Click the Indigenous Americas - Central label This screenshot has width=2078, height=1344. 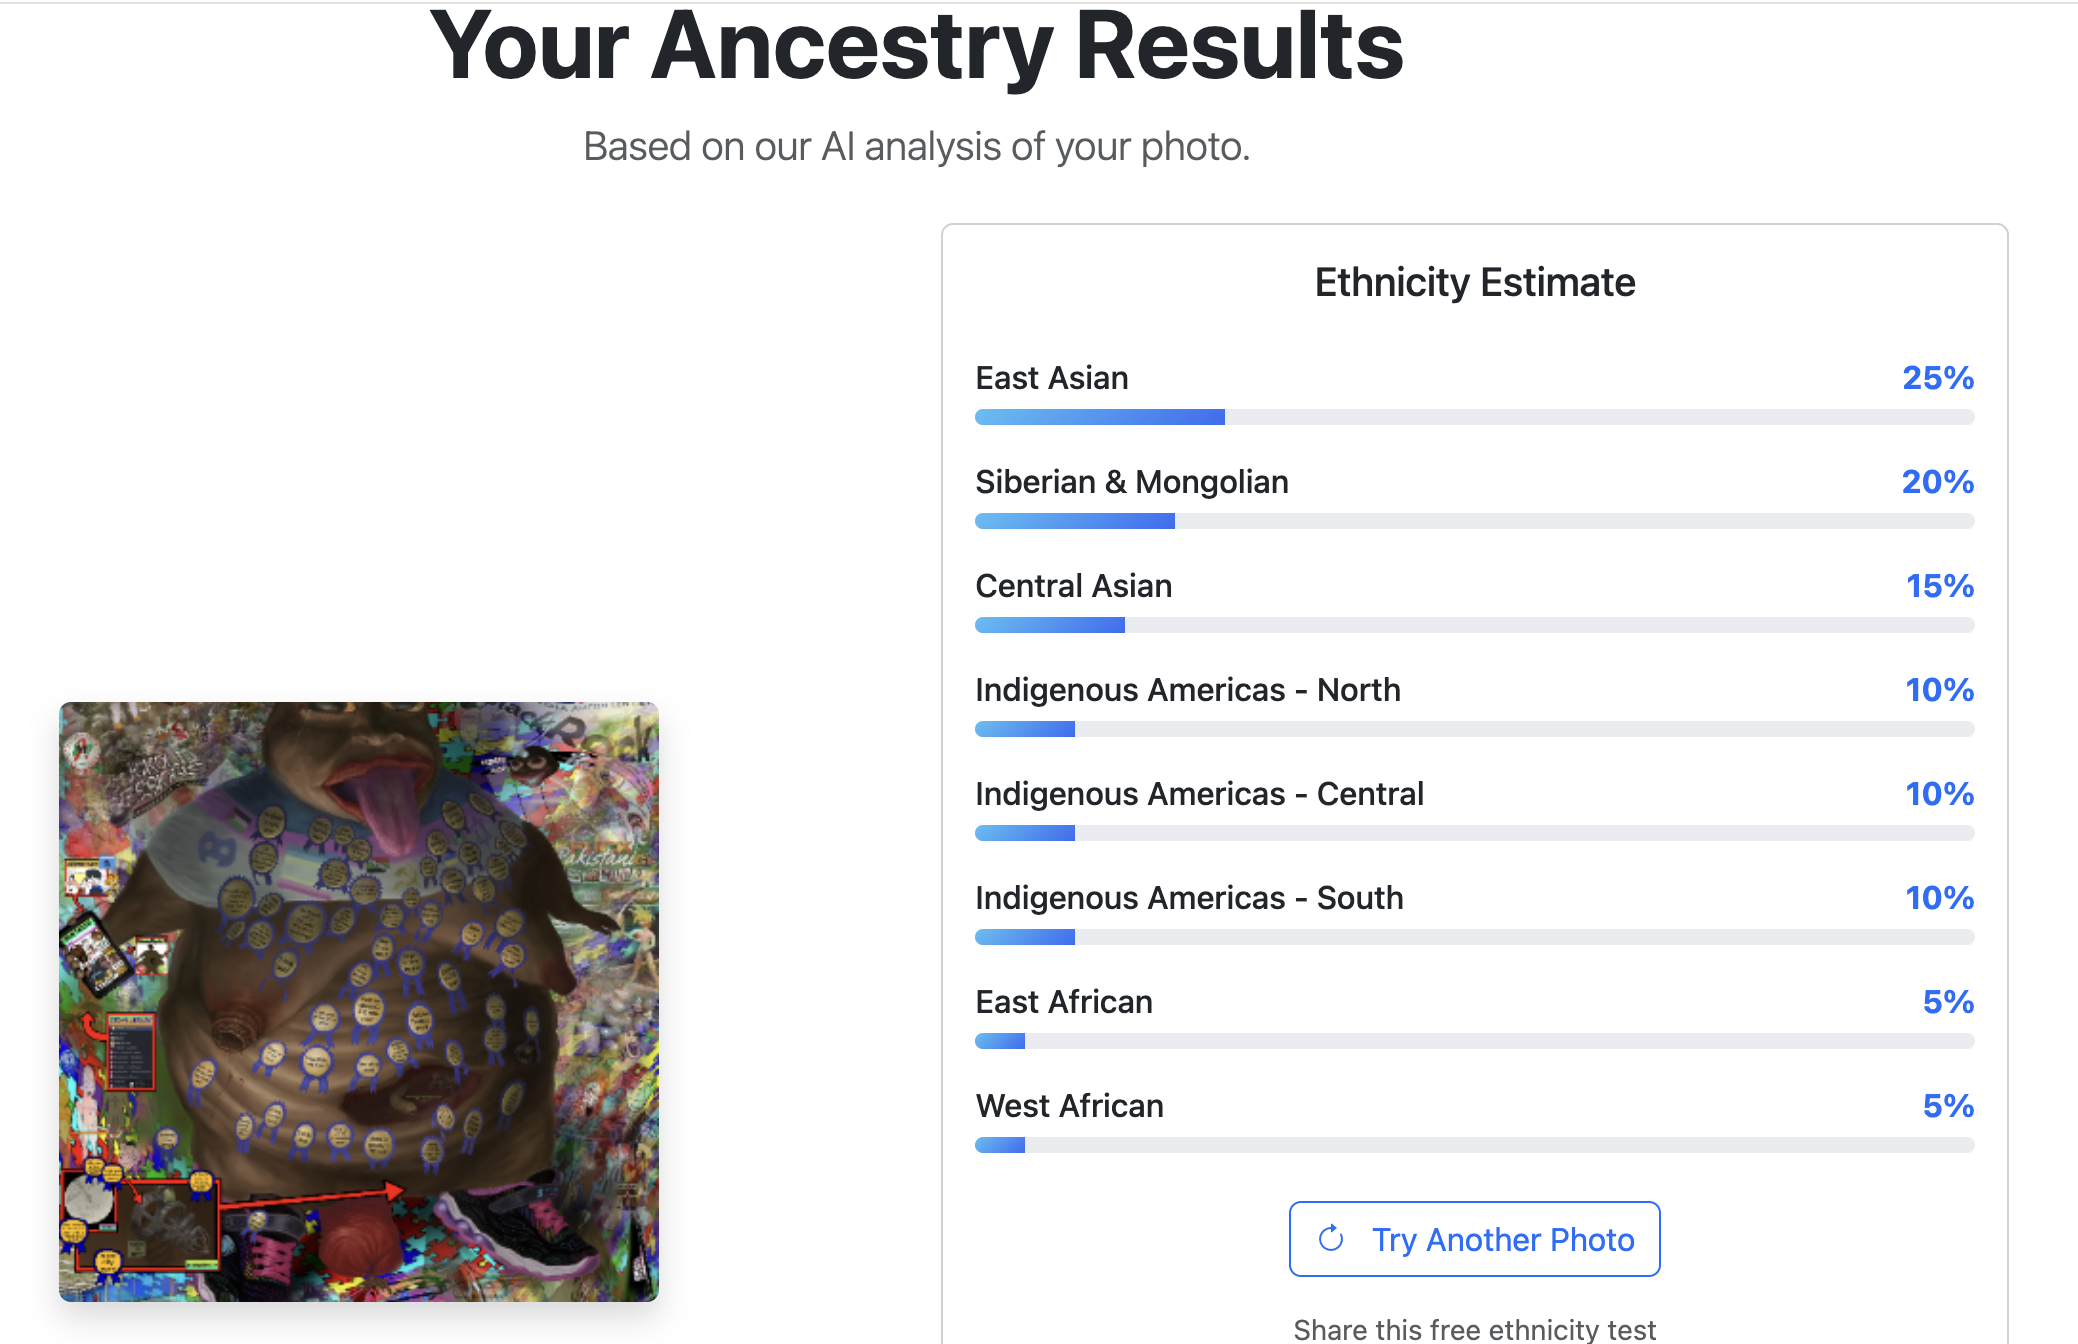pyautogui.click(x=1199, y=794)
